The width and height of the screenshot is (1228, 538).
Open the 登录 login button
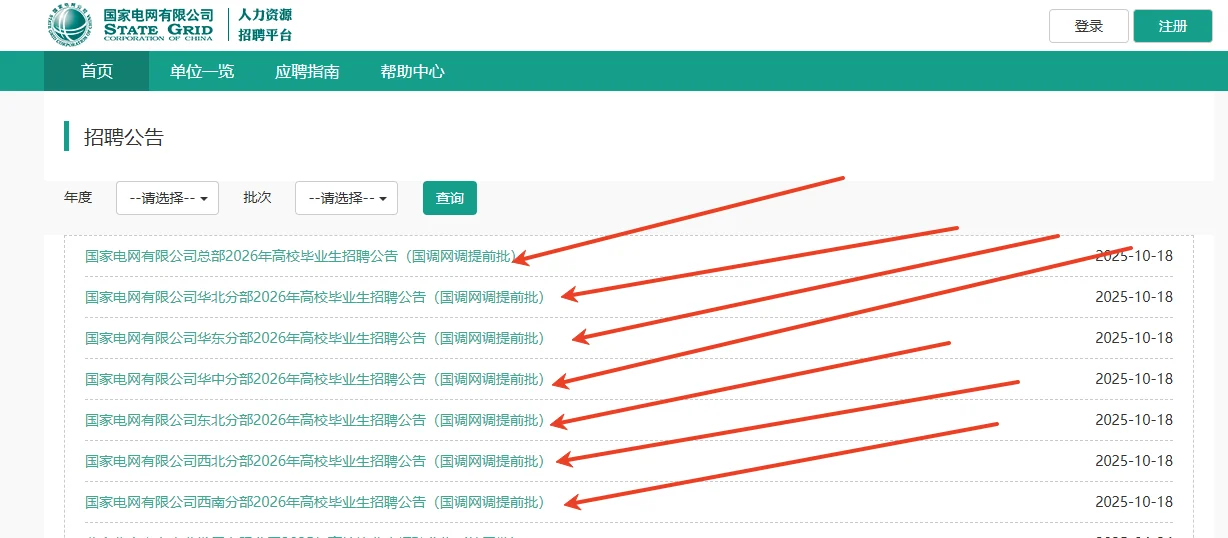pos(1089,26)
